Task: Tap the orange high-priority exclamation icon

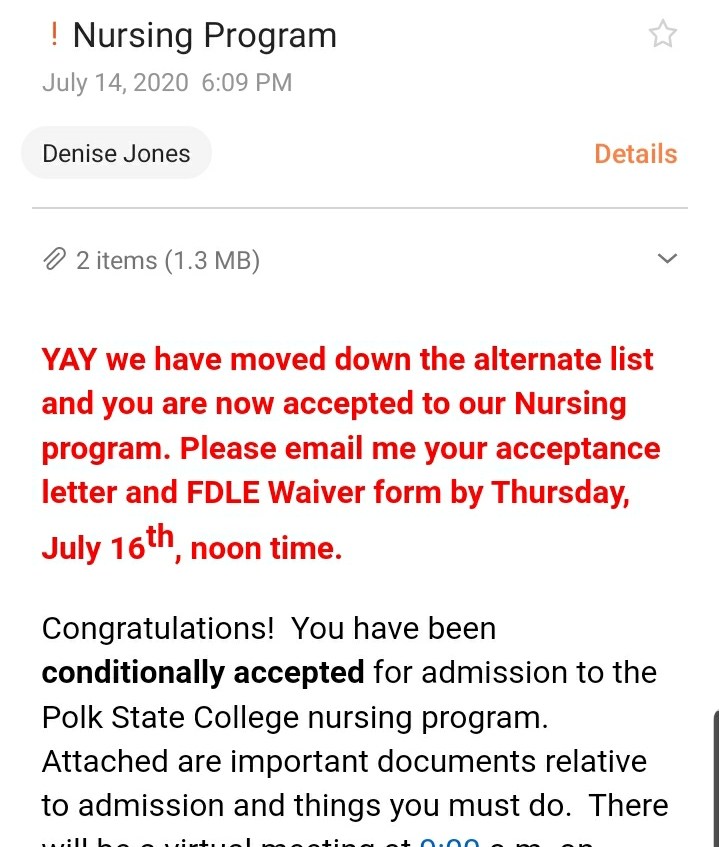Action: pos(53,35)
